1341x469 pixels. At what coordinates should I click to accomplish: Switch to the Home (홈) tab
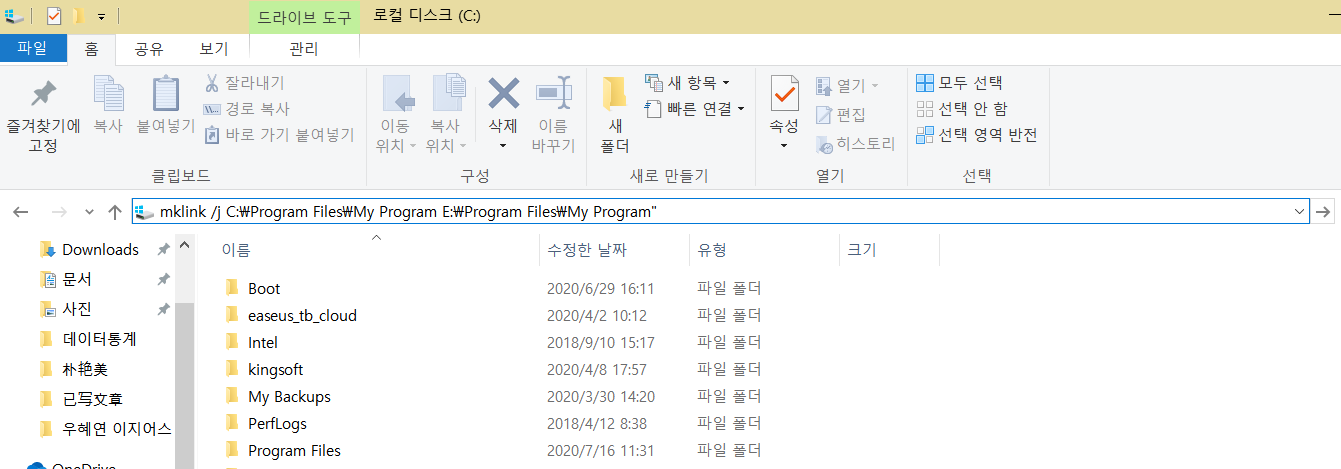(x=92, y=48)
